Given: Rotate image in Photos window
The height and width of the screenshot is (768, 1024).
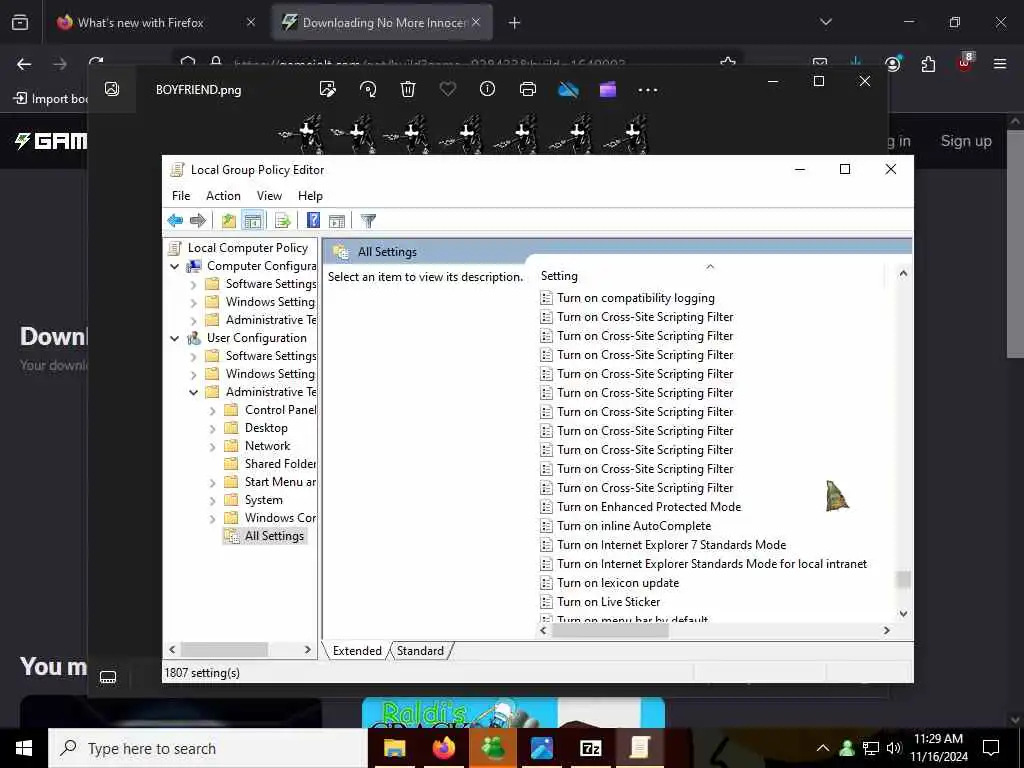Looking at the screenshot, I should pos(368,89).
